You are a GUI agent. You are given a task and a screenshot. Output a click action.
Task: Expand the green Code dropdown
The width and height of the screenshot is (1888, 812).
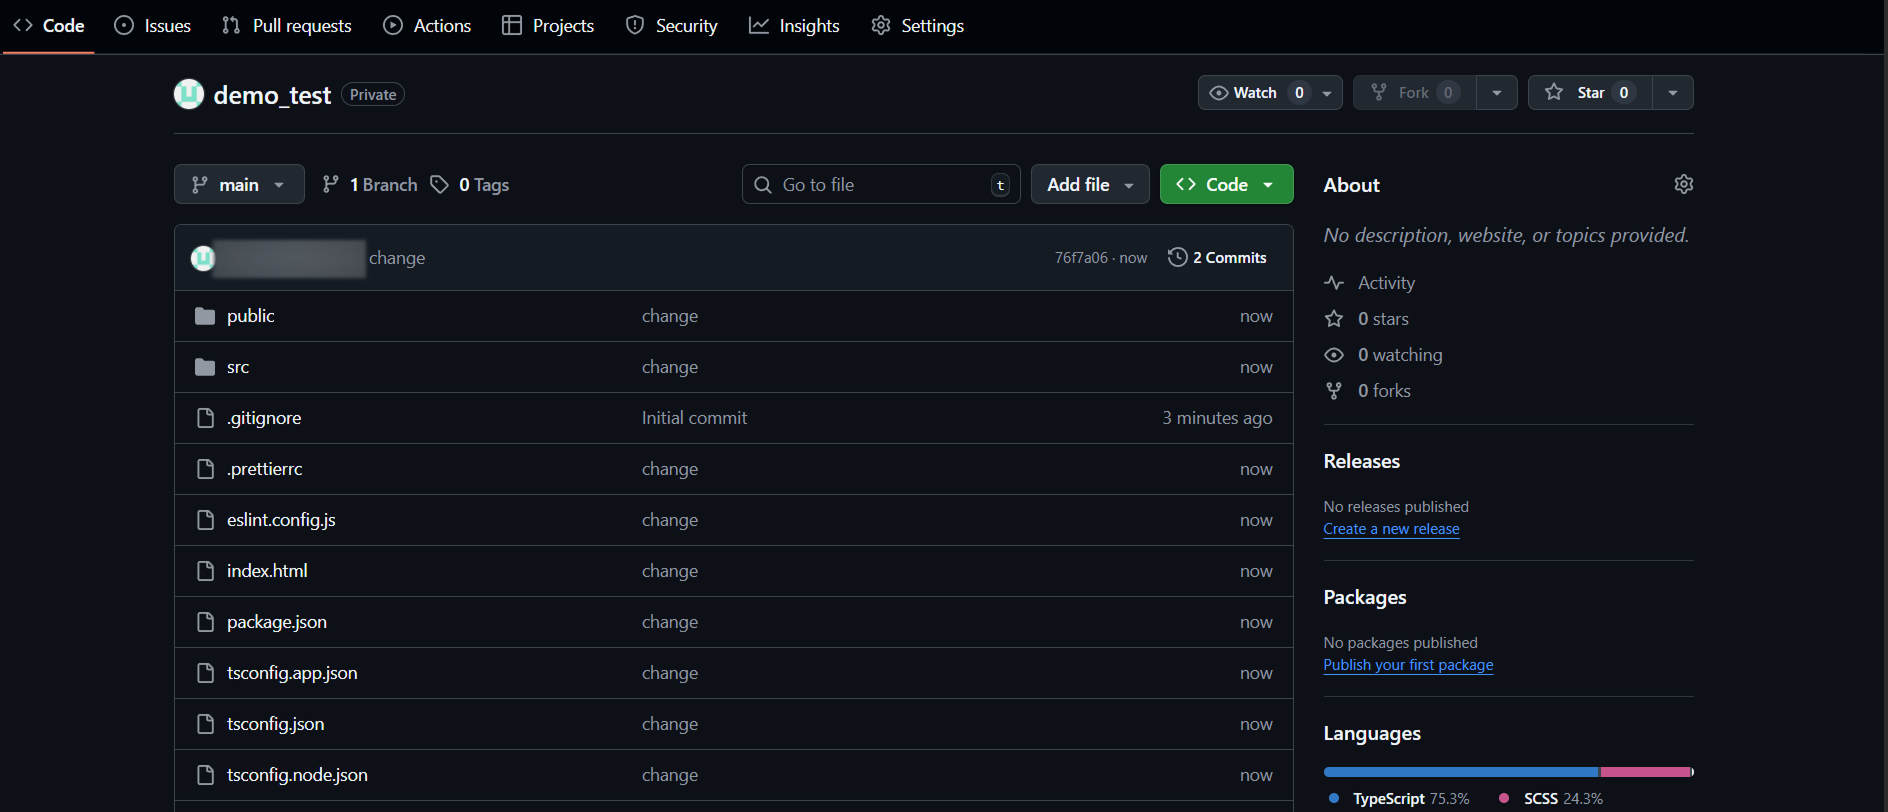pos(1226,184)
